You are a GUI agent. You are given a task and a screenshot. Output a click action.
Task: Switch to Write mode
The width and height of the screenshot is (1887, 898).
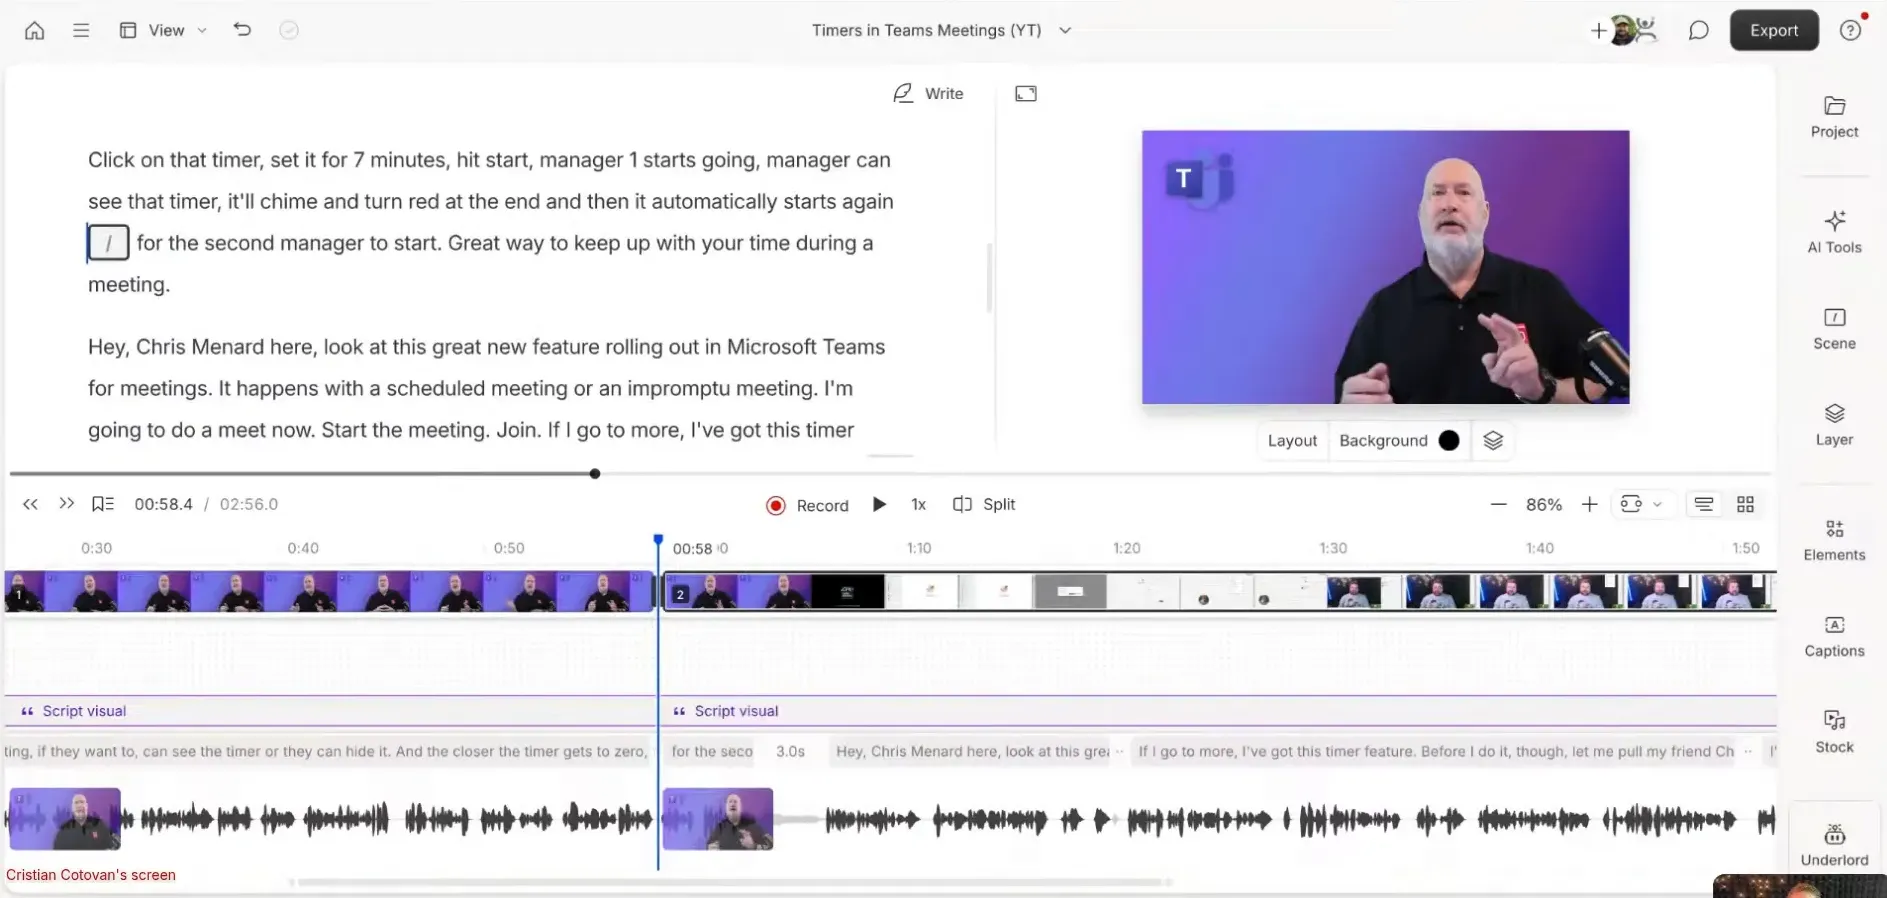pyautogui.click(x=928, y=93)
